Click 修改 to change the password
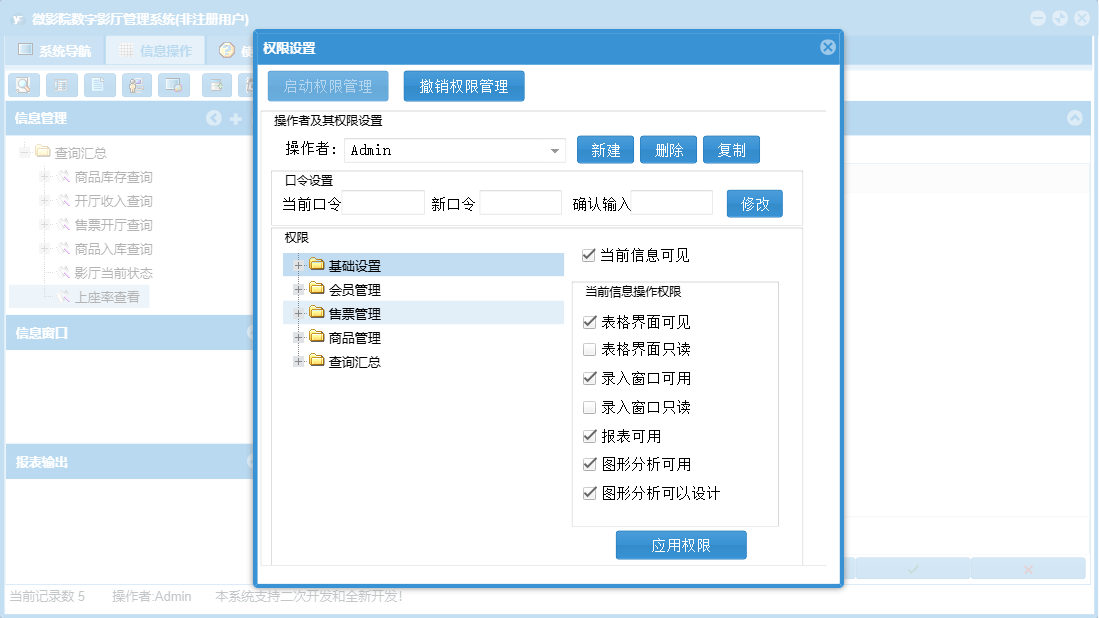 tap(755, 204)
